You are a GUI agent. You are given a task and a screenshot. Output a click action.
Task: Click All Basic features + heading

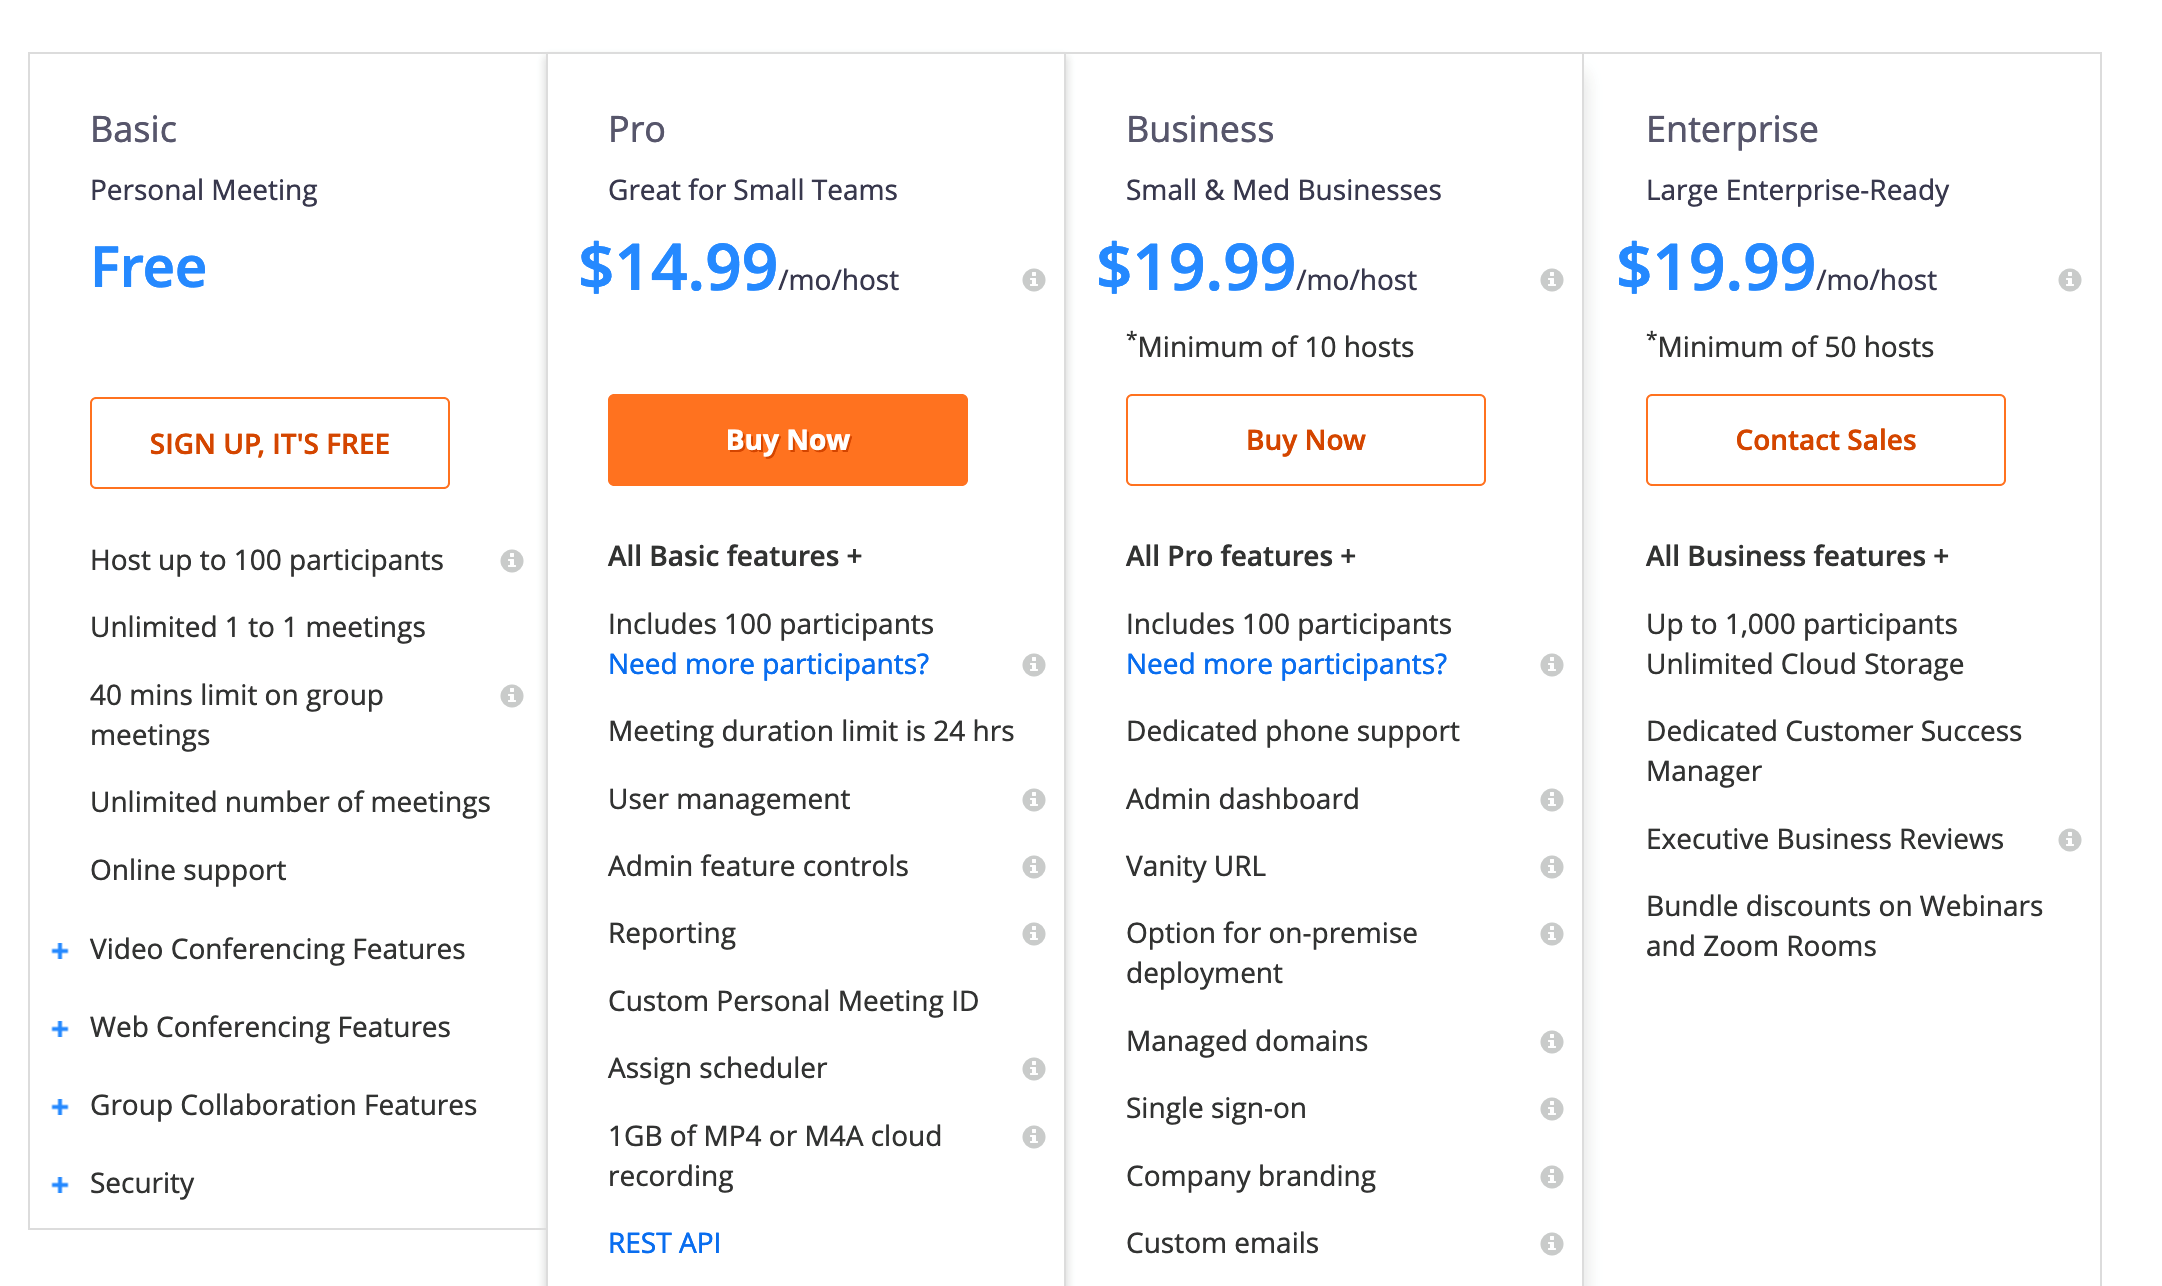click(735, 556)
